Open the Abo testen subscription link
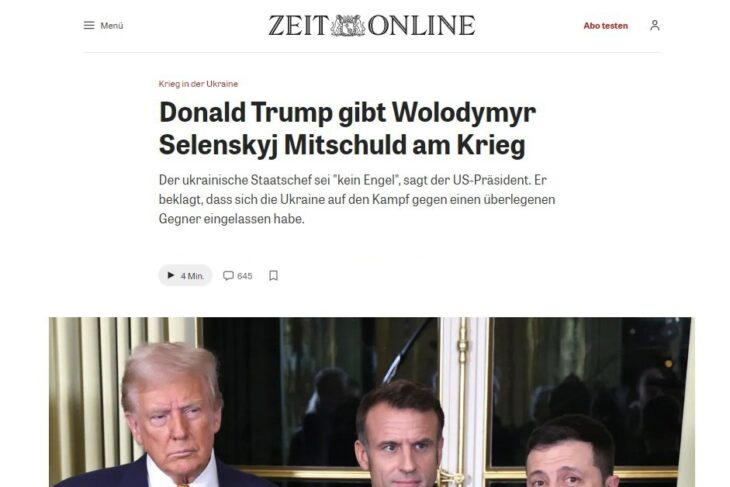The width and height of the screenshot is (730, 487). tap(605, 26)
